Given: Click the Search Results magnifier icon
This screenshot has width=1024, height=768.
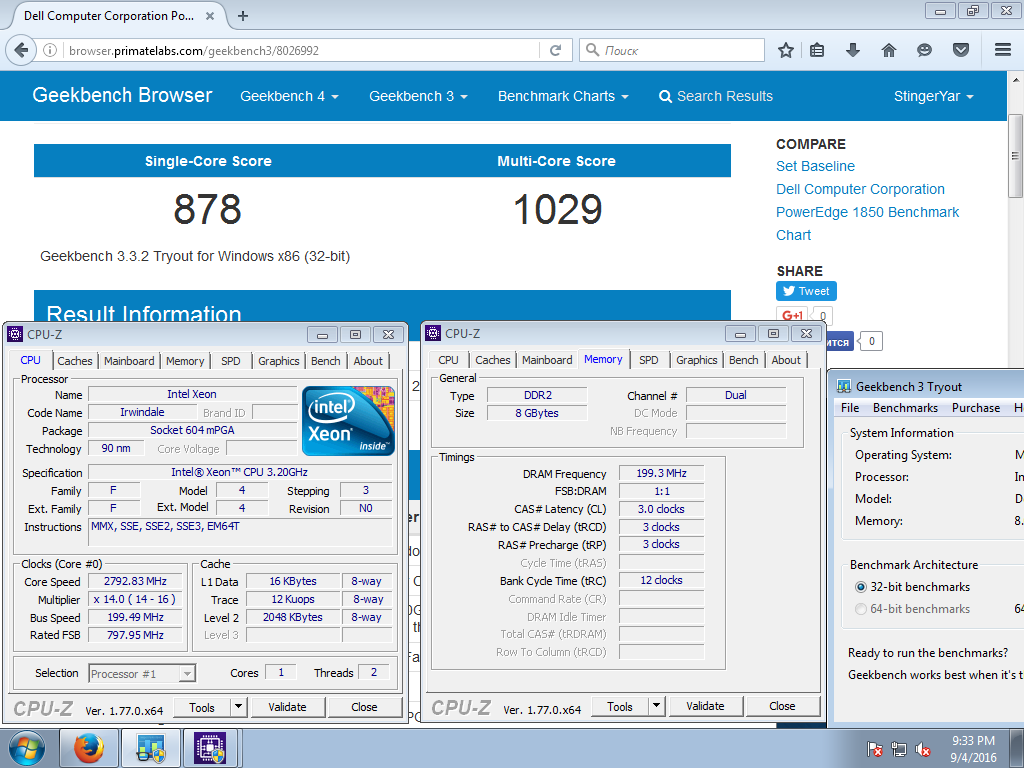Looking at the screenshot, I should pyautogui.click(x=665, y=97).
